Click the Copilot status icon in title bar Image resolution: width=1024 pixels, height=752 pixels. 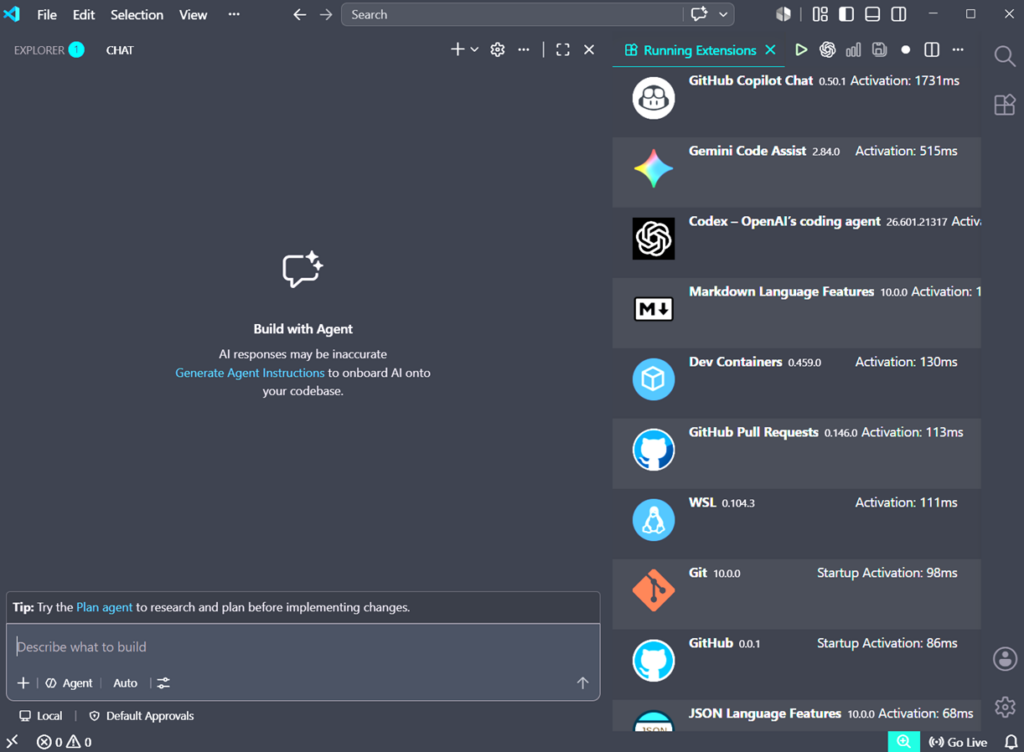783,14
